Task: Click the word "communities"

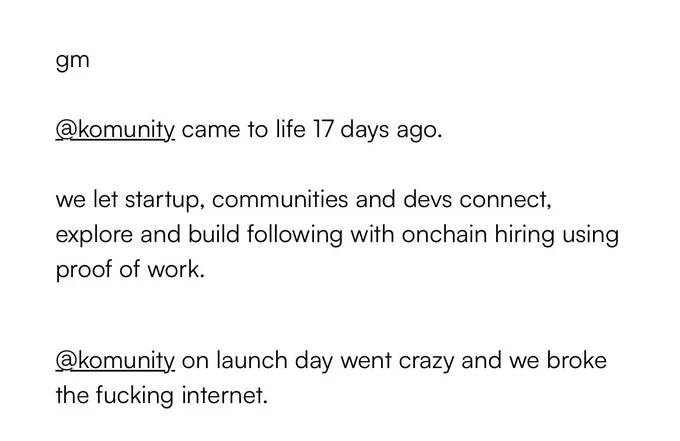Action: tap(280, 199)
